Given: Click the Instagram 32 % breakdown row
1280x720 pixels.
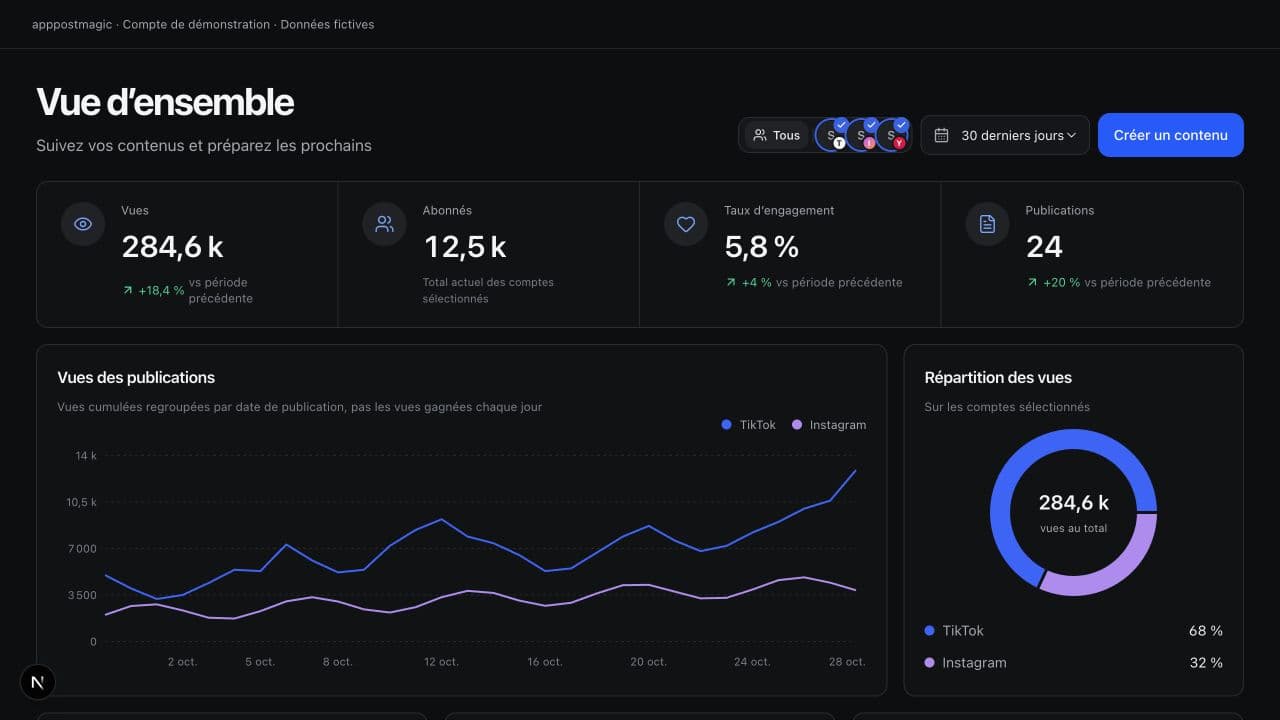Looking at the screenshot, I should click(x=1073, y=663).
